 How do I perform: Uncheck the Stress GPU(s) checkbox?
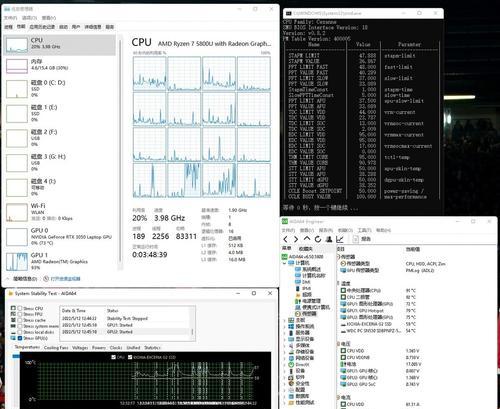click(x=20, y=338)
